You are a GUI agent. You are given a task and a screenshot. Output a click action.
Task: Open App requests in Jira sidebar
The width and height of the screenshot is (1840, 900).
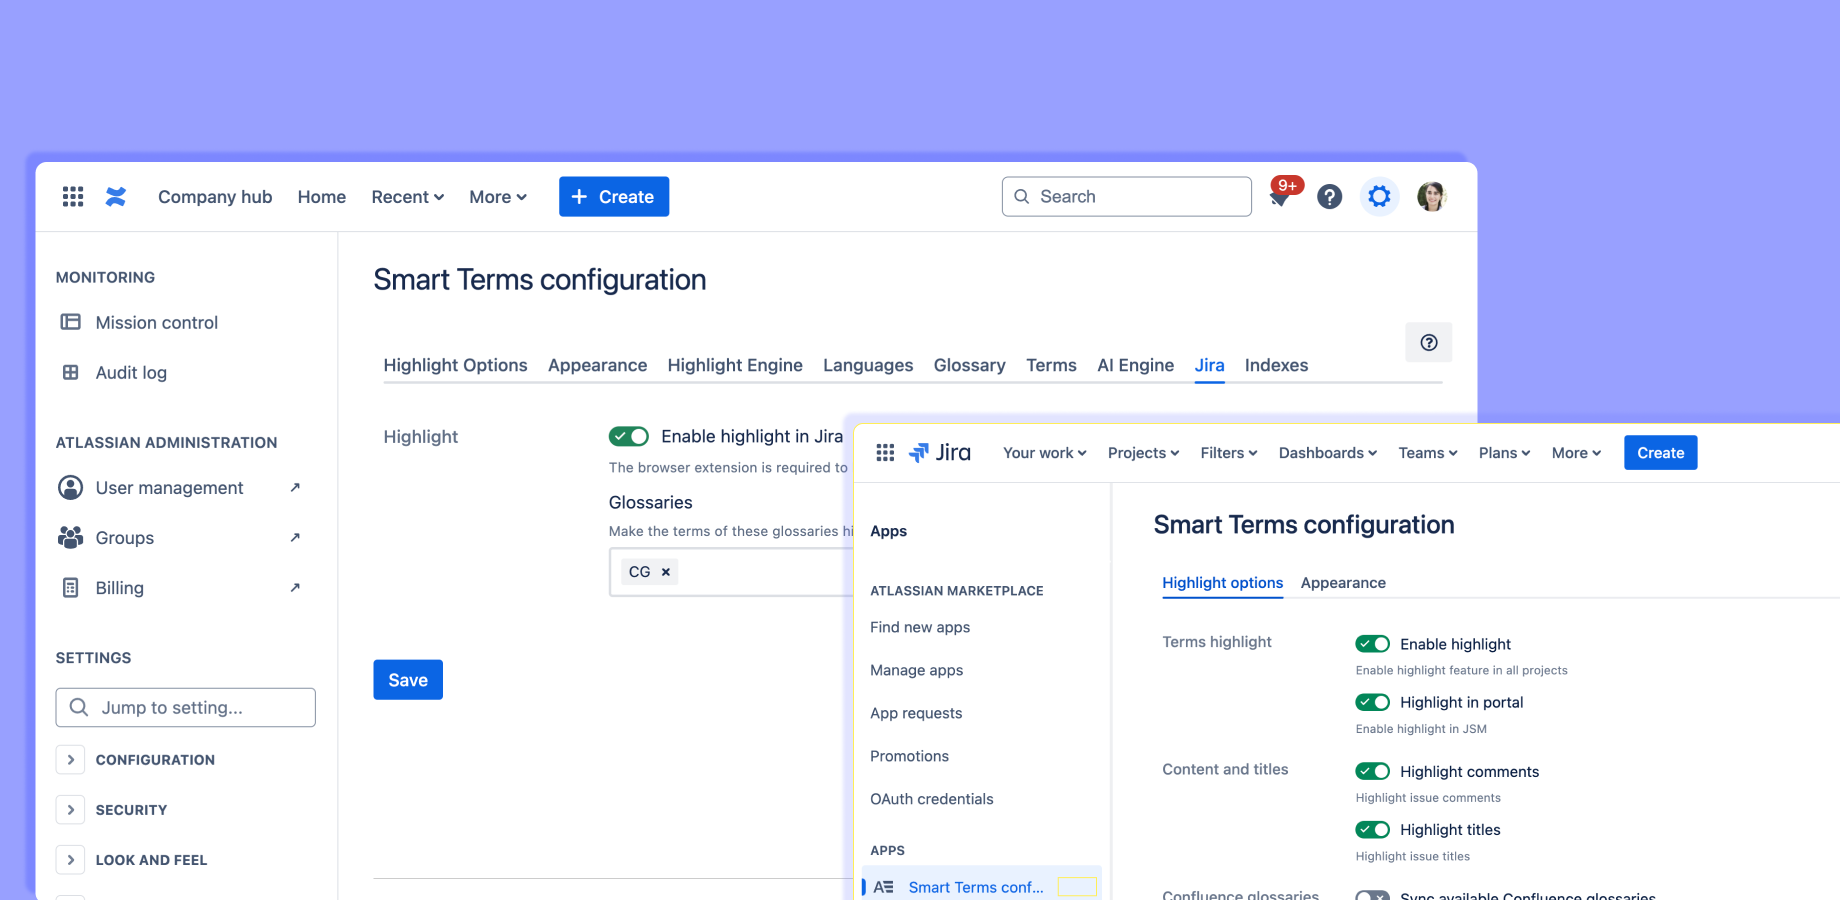click(916, 713)
